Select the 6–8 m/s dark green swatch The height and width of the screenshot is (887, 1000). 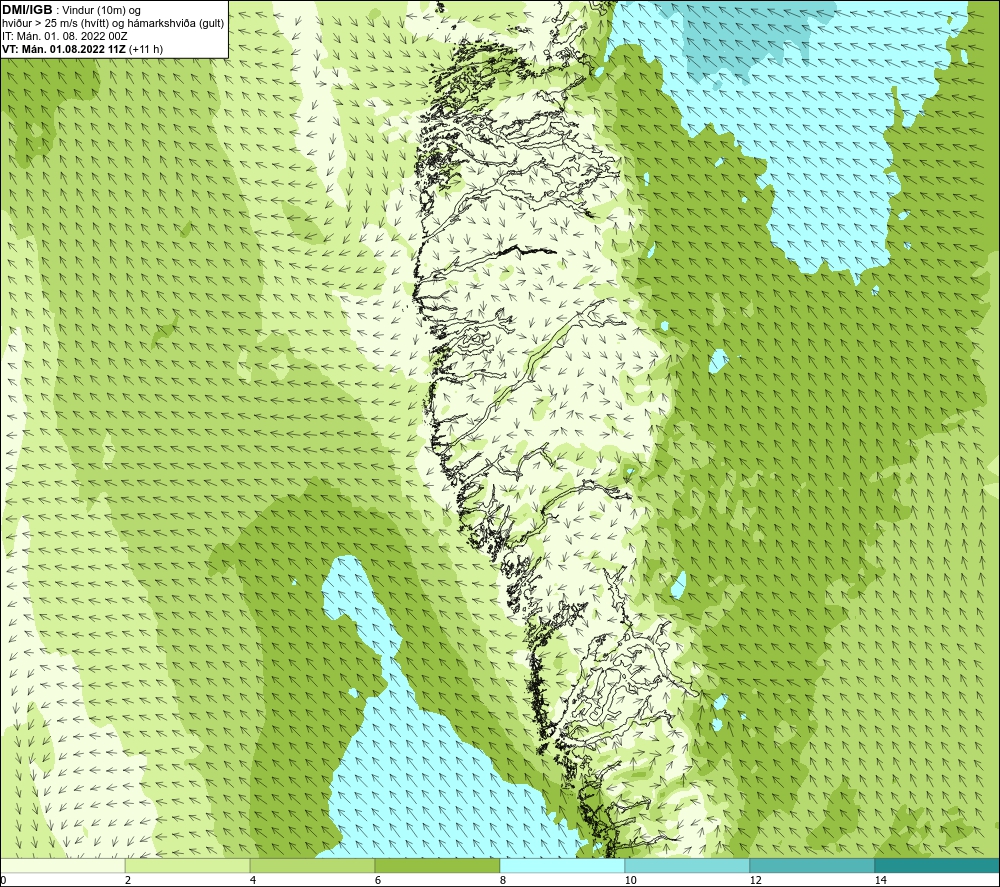click(x=438, y=866)
